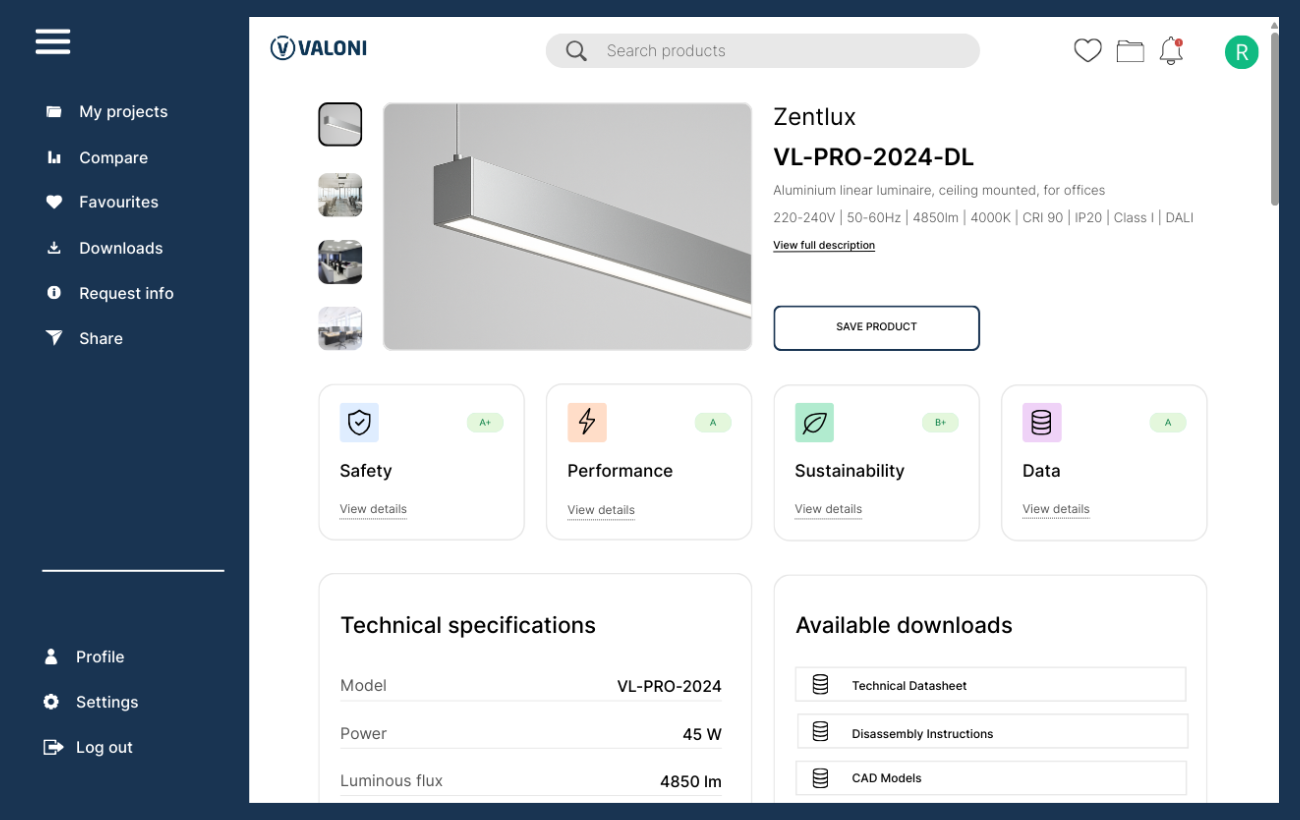The width and height of the screenshot is (1300, 820).
Task: Select the third dark office thumbnail
Action: pos(340,262)
